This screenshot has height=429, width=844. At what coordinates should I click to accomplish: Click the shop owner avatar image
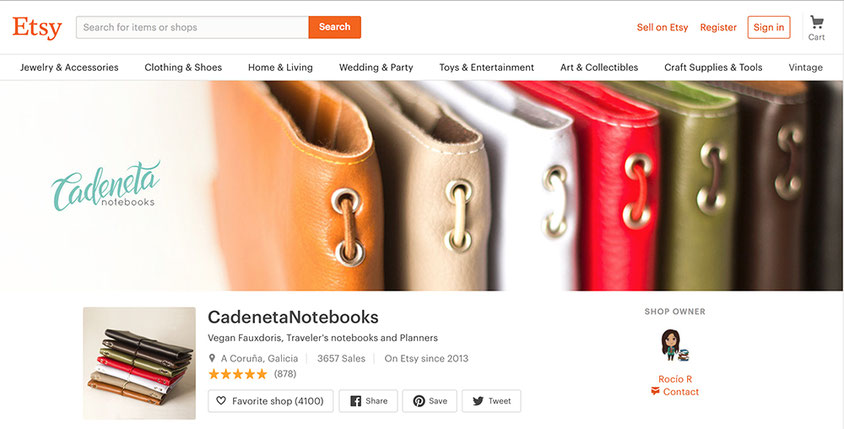pyautogui.click(x=674, y=345)
